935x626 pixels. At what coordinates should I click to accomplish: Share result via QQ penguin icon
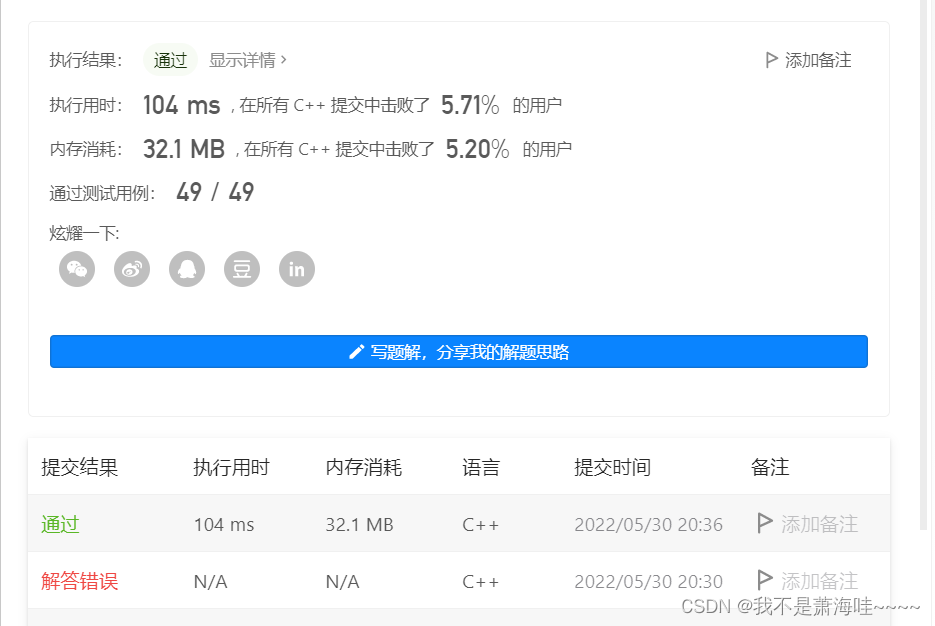(x=187, y=269)
